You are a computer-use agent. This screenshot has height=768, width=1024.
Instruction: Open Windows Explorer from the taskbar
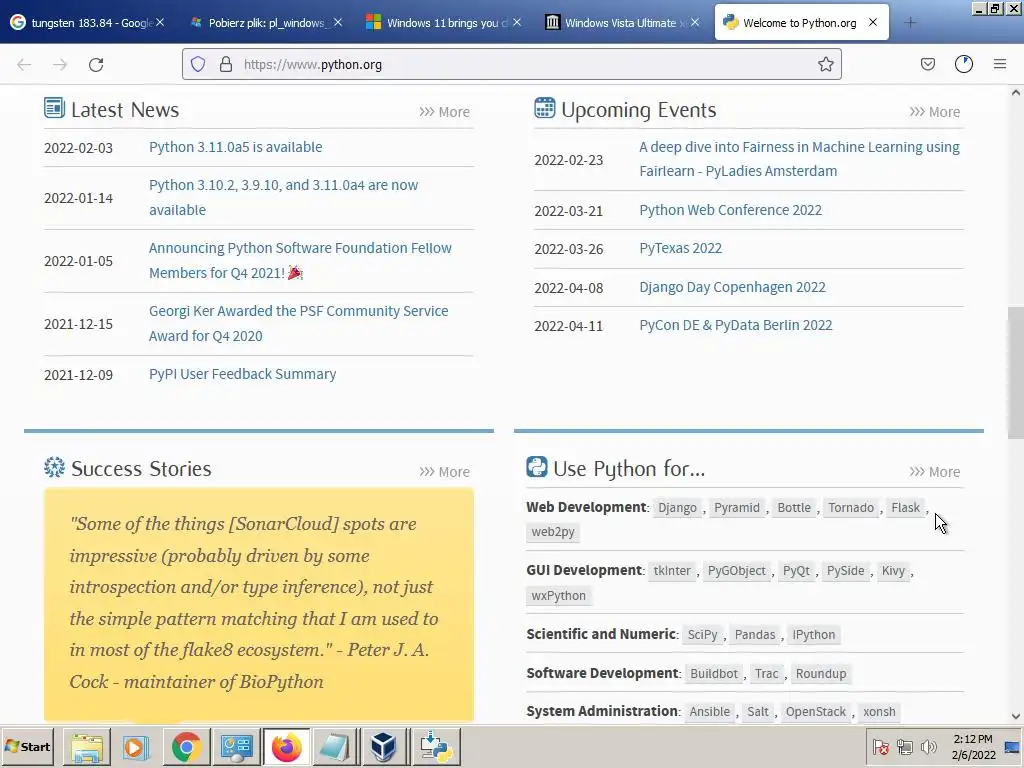pyautogui.click(x=87, y=747)
